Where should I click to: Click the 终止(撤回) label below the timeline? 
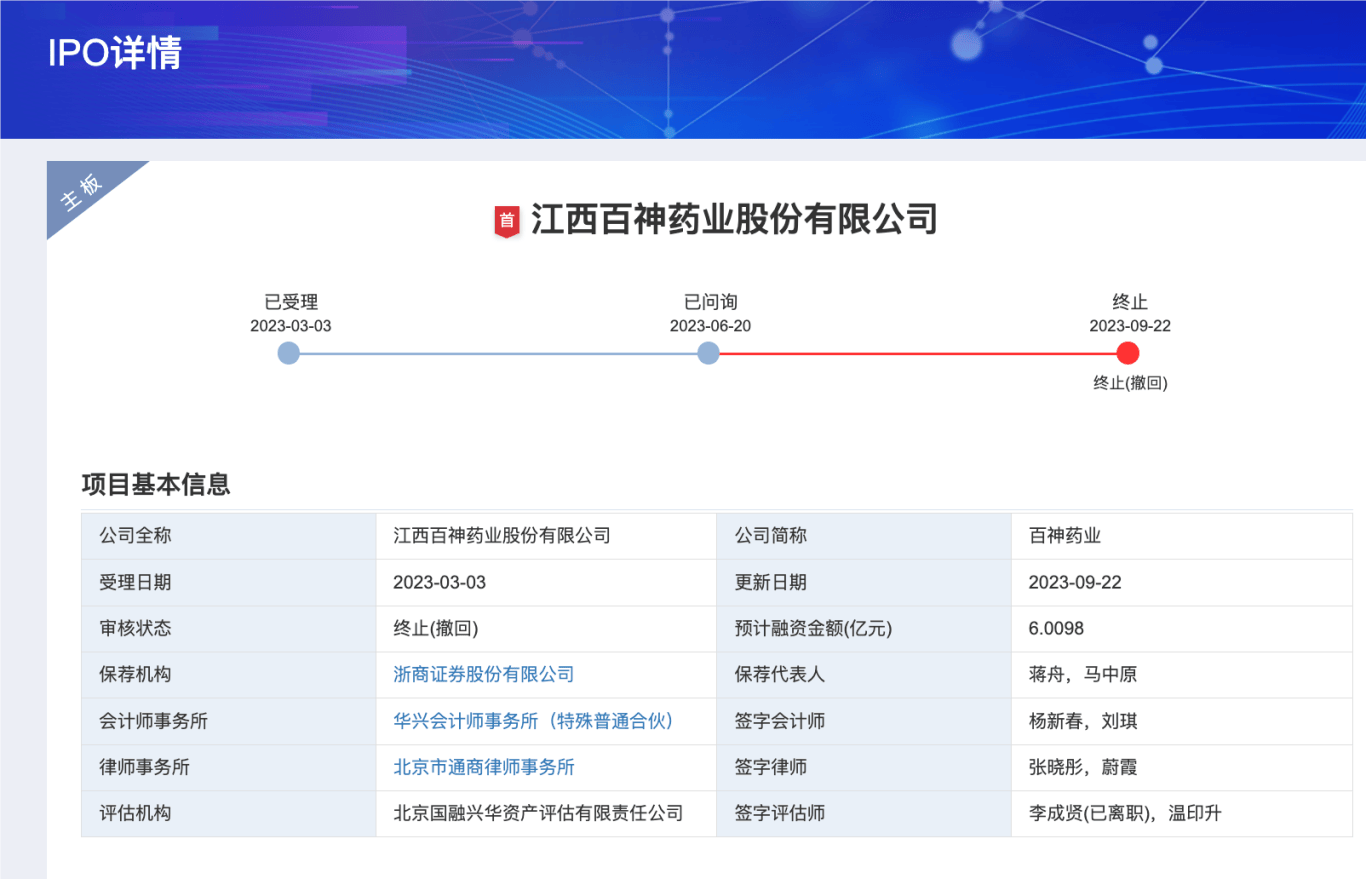[x=1130, y=383]
